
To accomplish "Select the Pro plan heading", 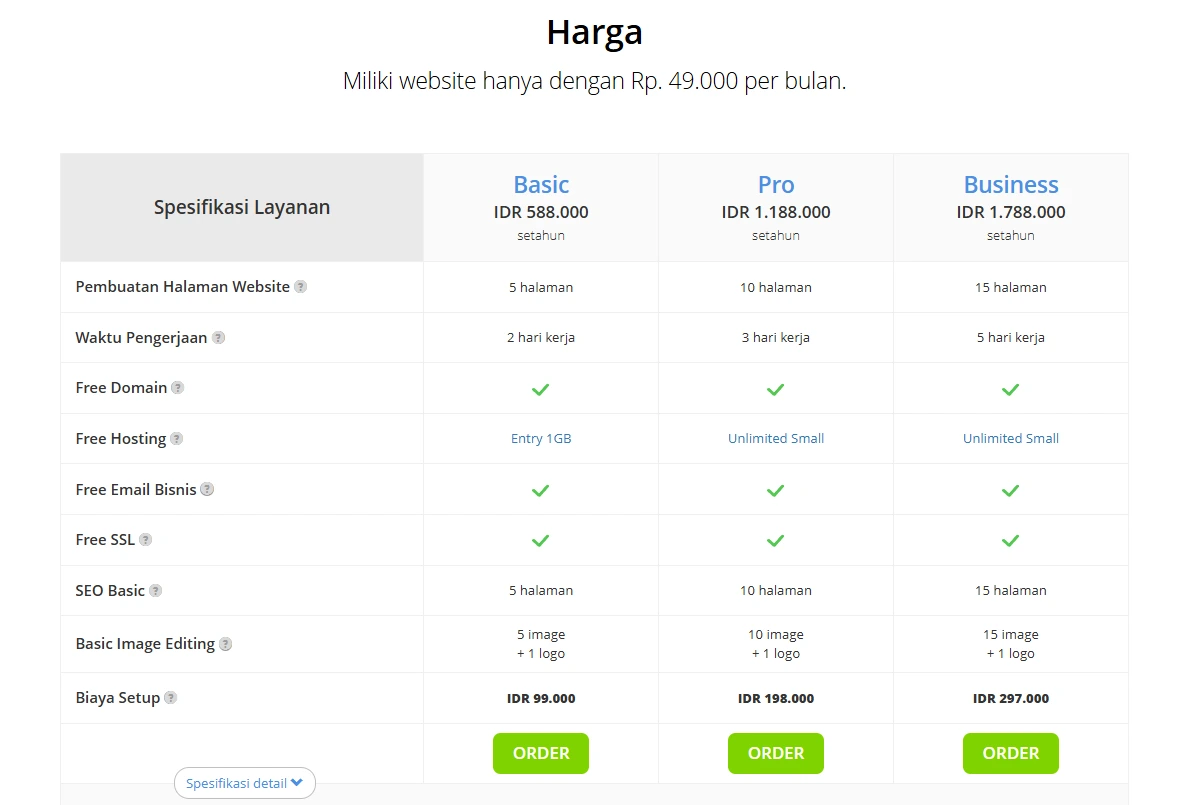I will coord(775,185).
